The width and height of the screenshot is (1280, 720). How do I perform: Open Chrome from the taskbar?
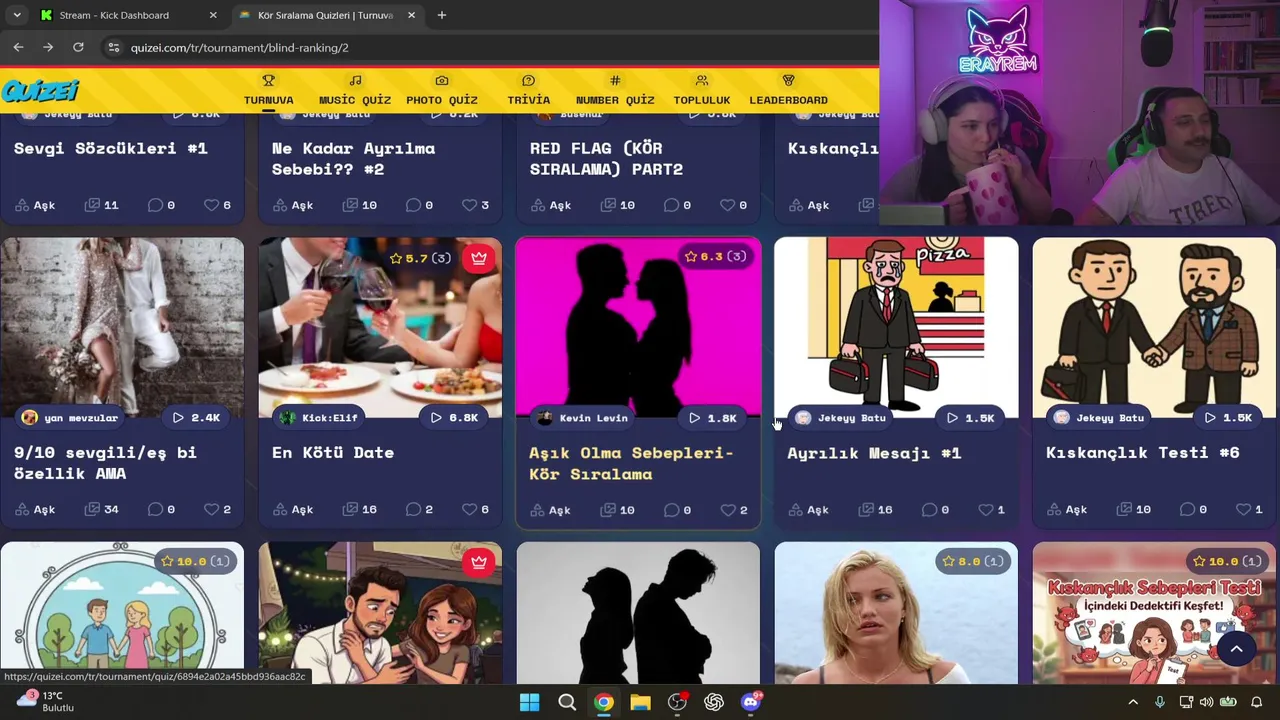coord(603,702)
